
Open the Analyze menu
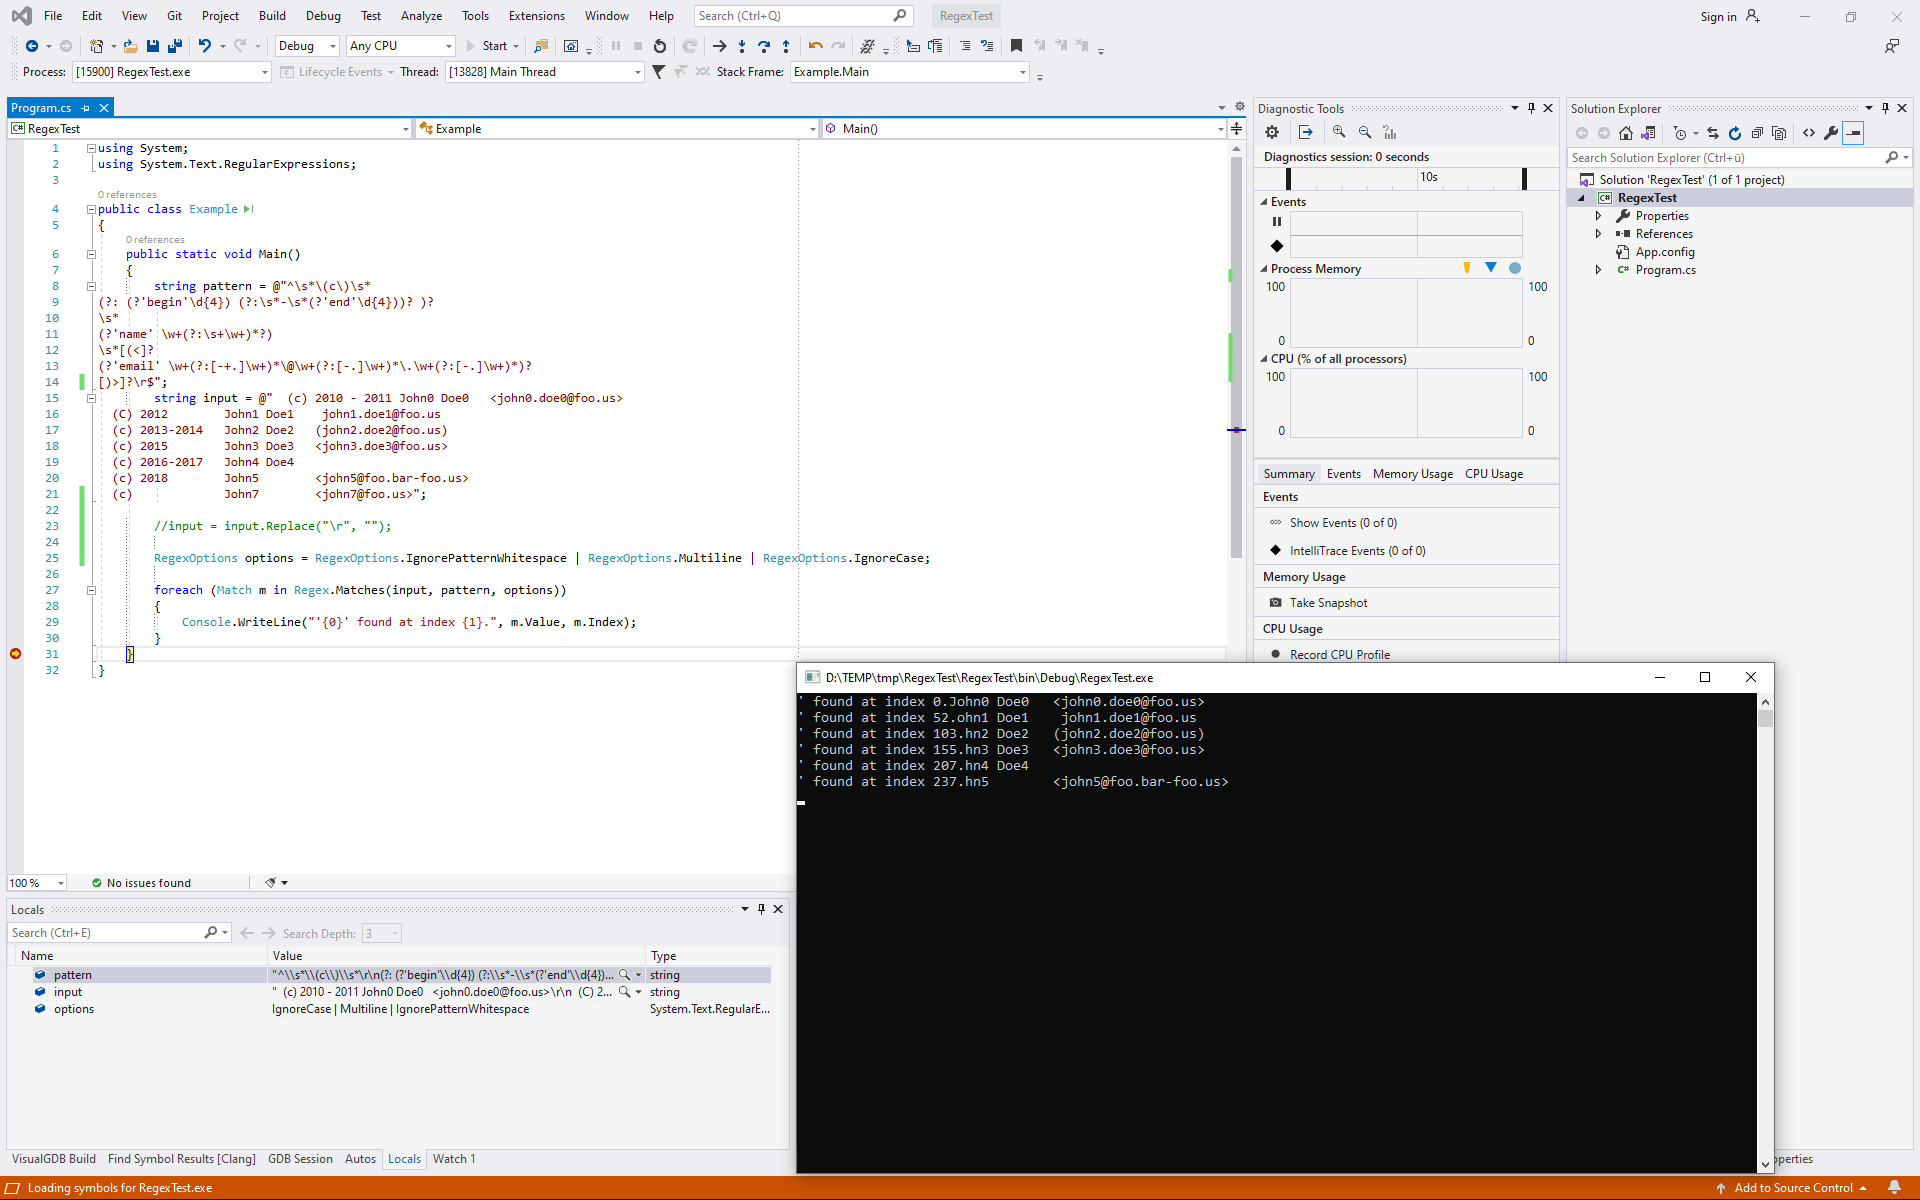(x=421, y=16)
